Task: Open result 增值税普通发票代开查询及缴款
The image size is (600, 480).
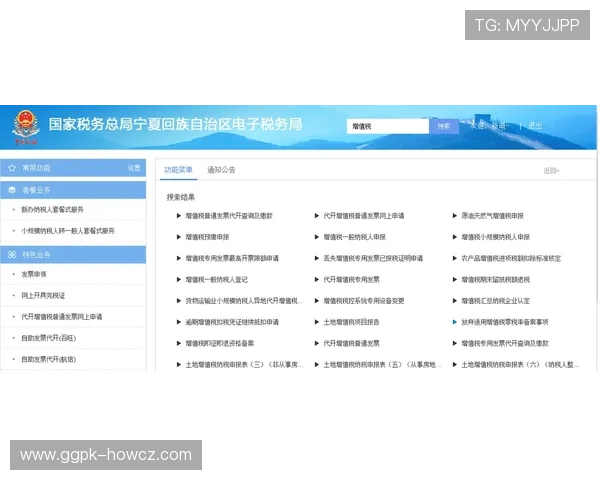Action: point(229,216)
